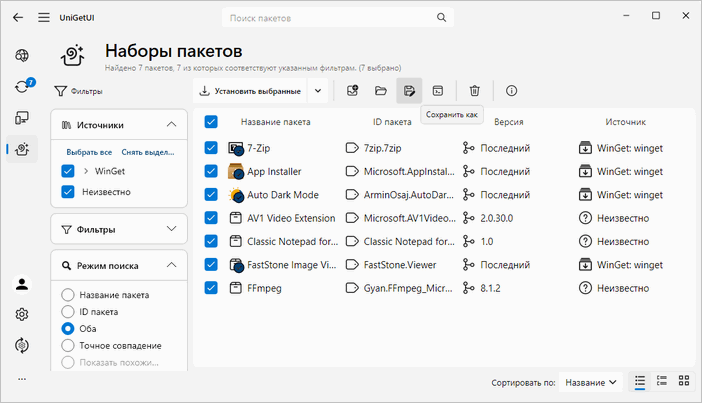The width and height of the screenshot is (702, 403).
Task: Uncheck the App Installer checkbox
Action: click(211, 171)
